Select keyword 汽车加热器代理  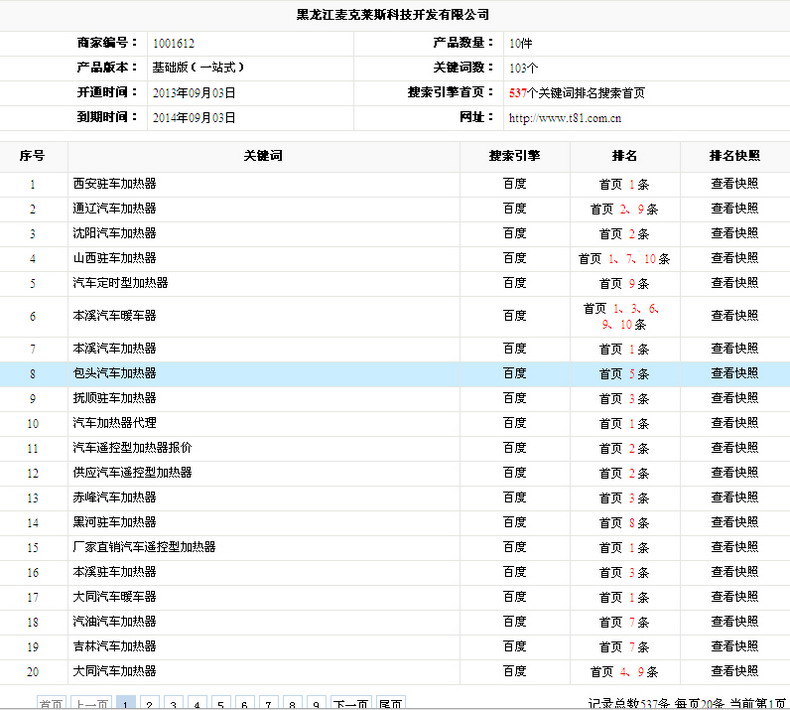[114, 423]
